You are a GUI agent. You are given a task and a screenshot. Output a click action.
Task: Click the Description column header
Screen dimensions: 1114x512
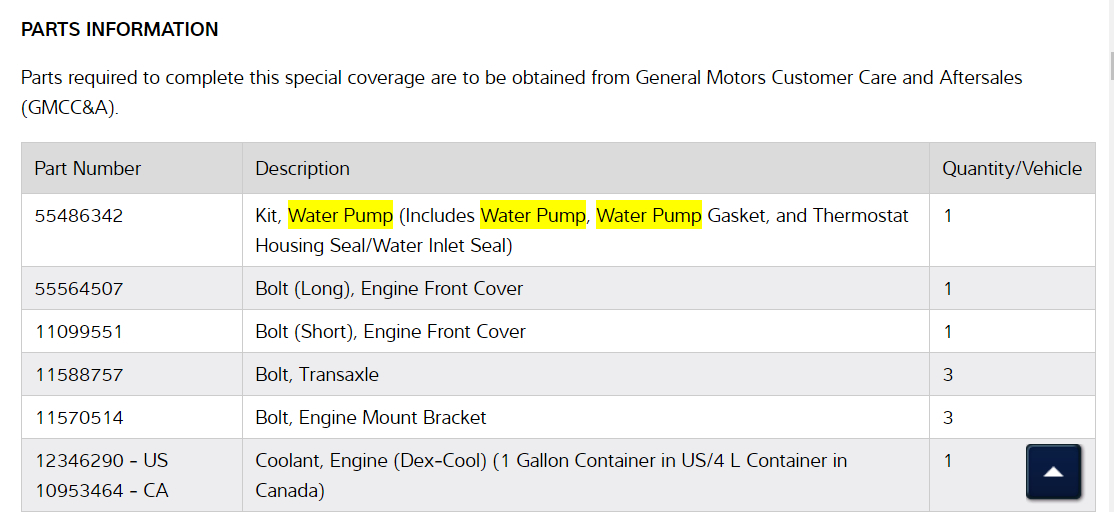(302, 168)
